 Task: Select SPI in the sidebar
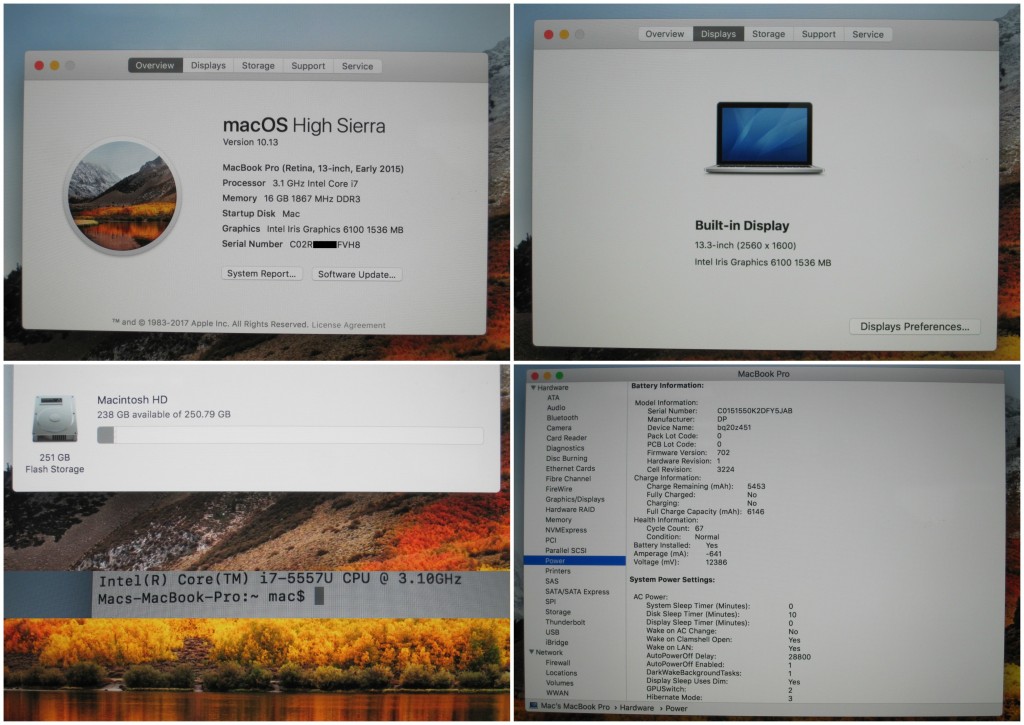551,602
